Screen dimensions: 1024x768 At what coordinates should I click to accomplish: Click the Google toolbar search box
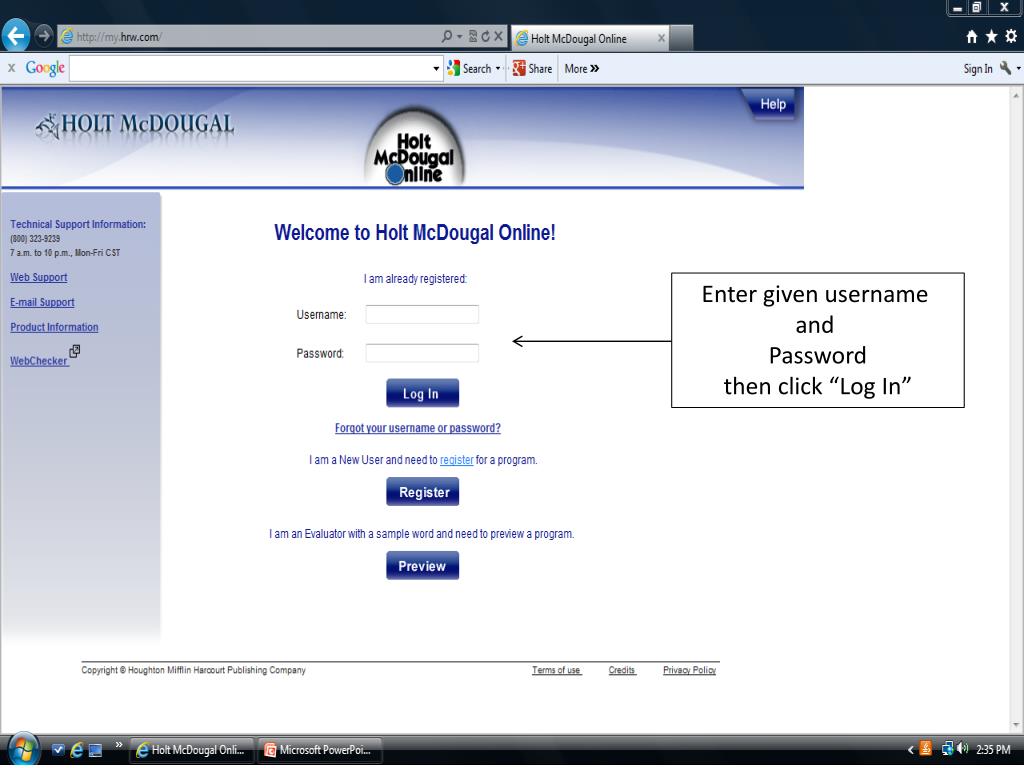(251, 69)
